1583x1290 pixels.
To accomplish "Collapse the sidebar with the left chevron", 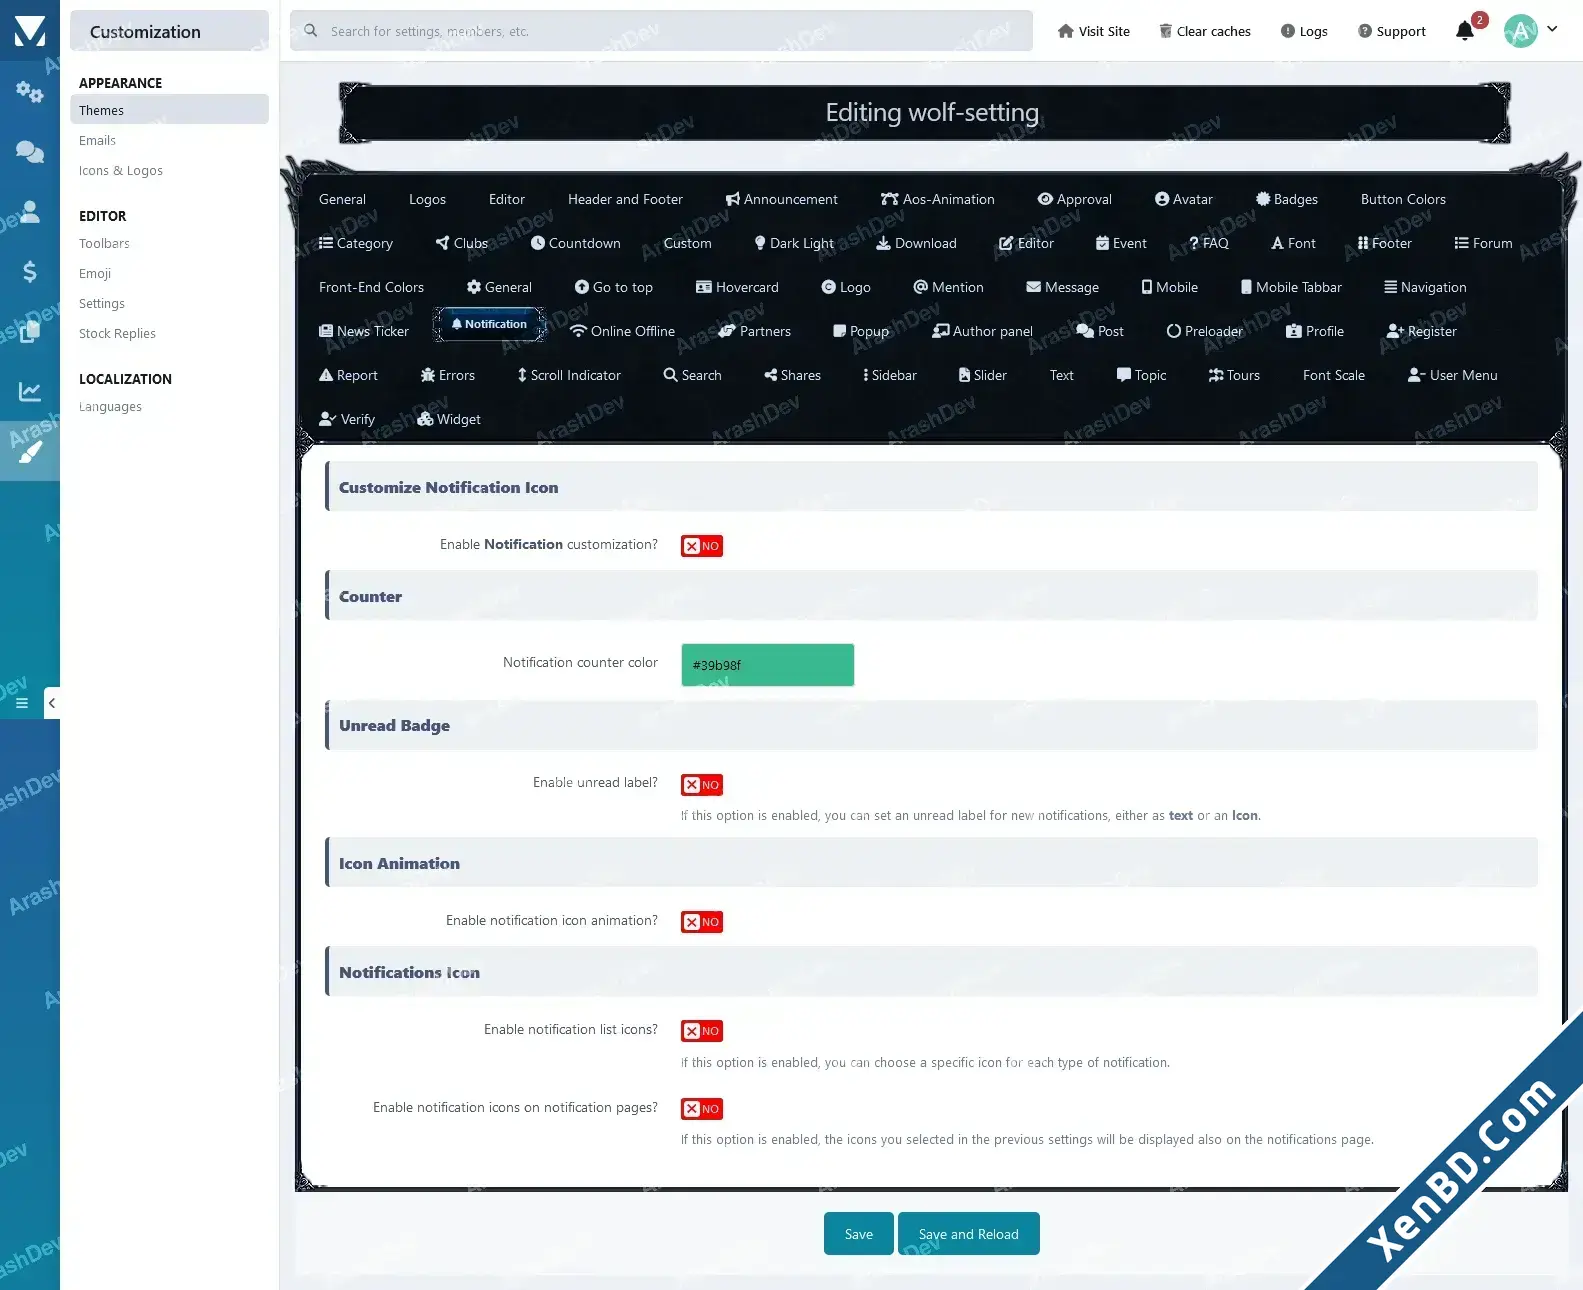I will coord(52,703).
